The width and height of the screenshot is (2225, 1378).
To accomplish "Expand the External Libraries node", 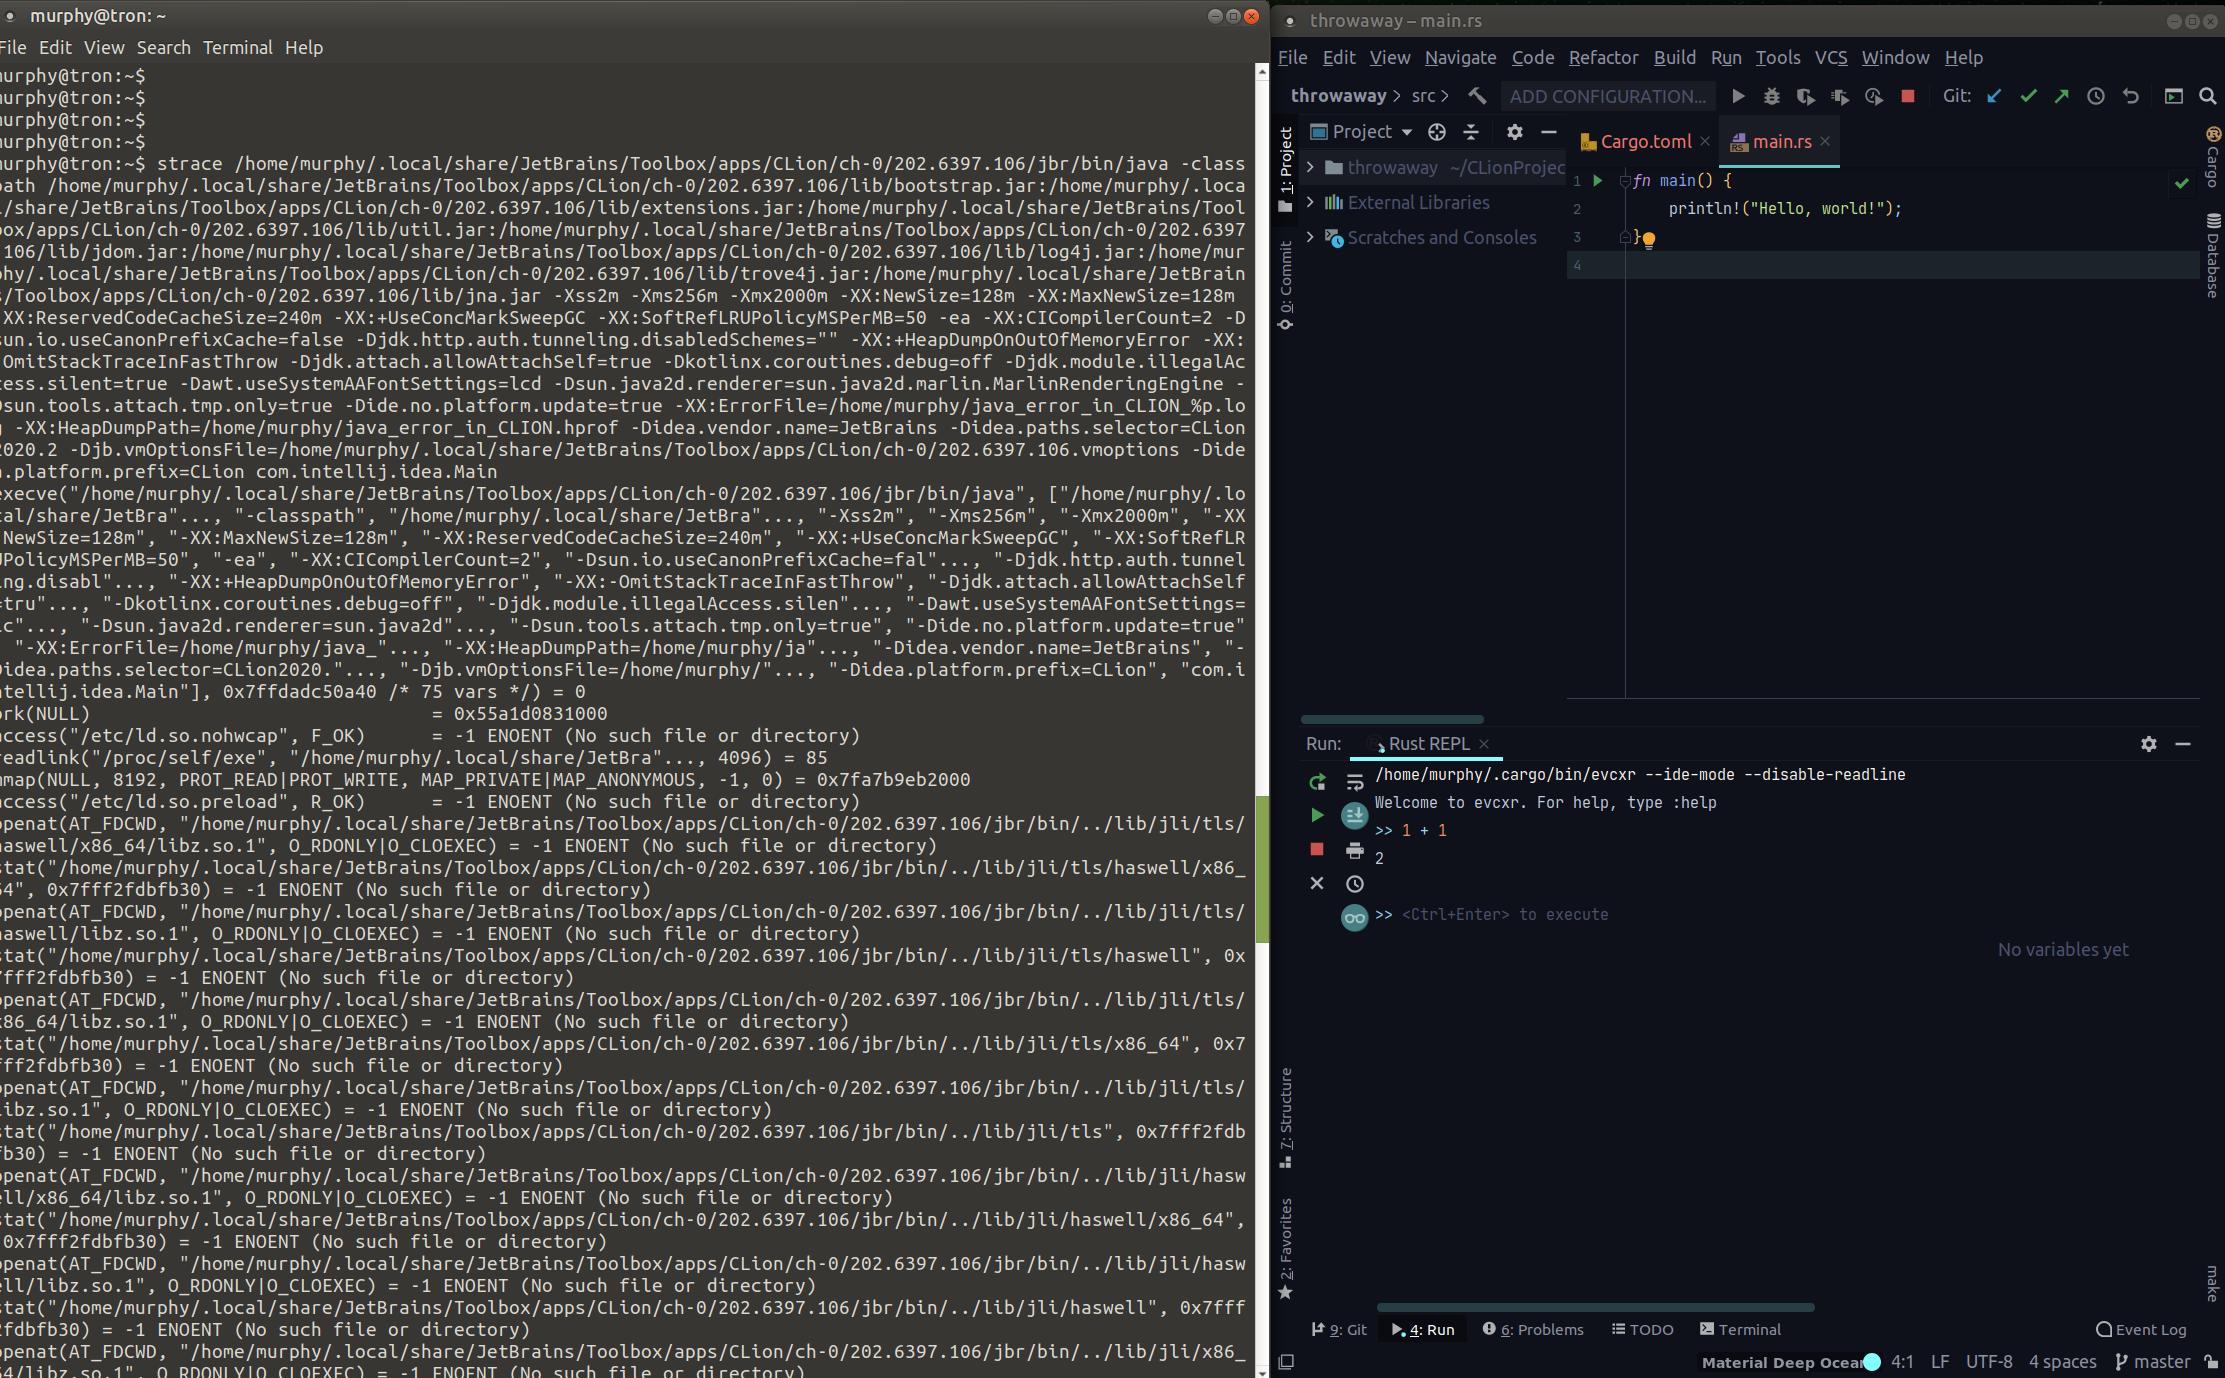I will point(1311,202).
